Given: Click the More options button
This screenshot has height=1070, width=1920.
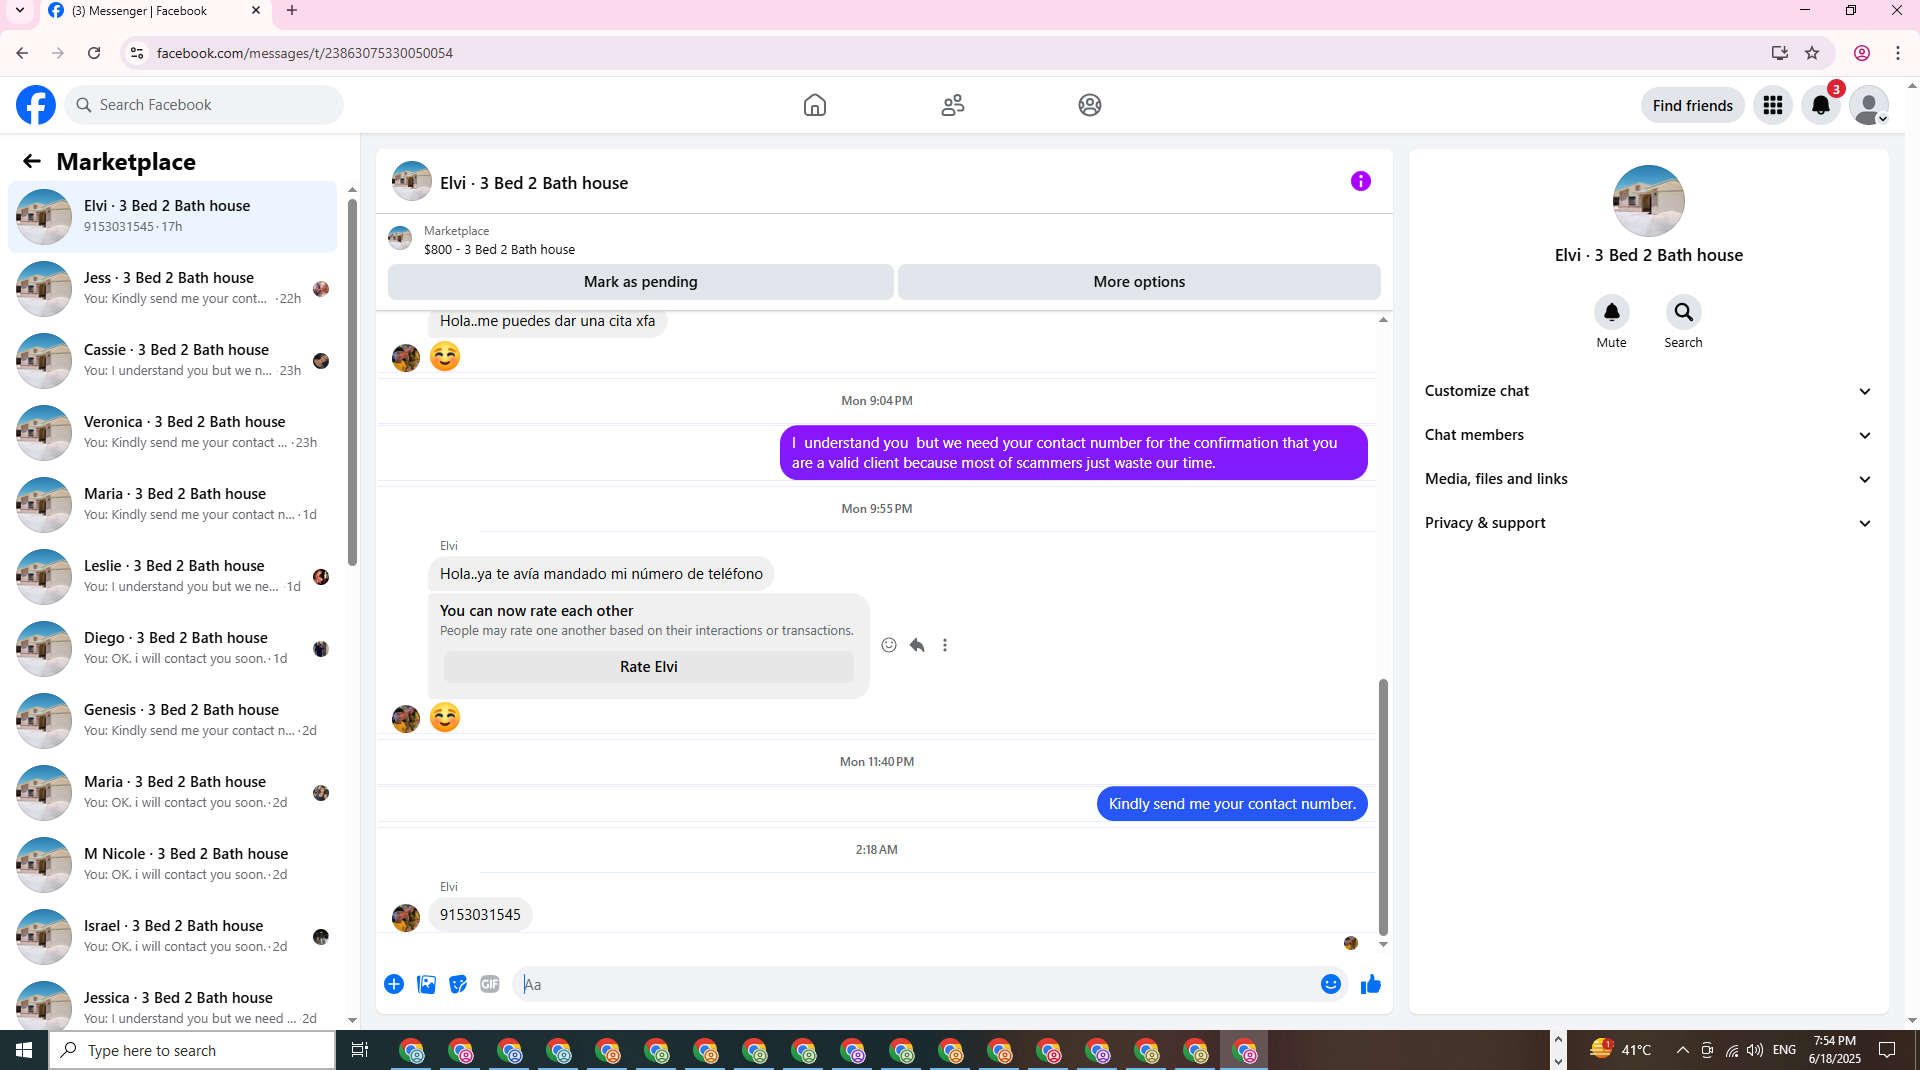Looking at the screenshot, I should (1139, 282).
